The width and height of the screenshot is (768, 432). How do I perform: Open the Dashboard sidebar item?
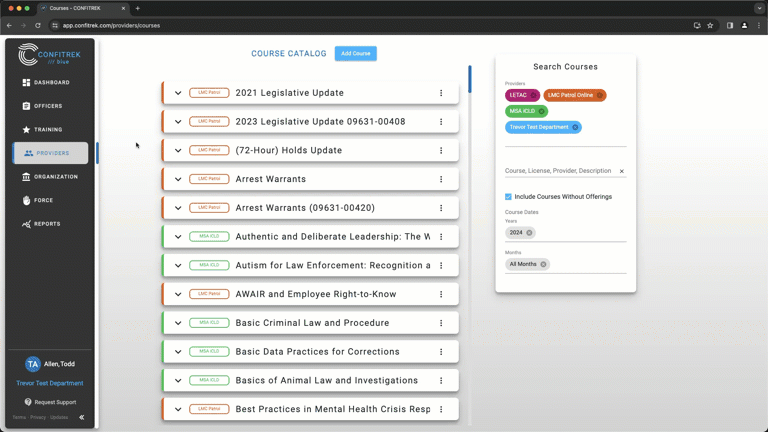[46, 82]
